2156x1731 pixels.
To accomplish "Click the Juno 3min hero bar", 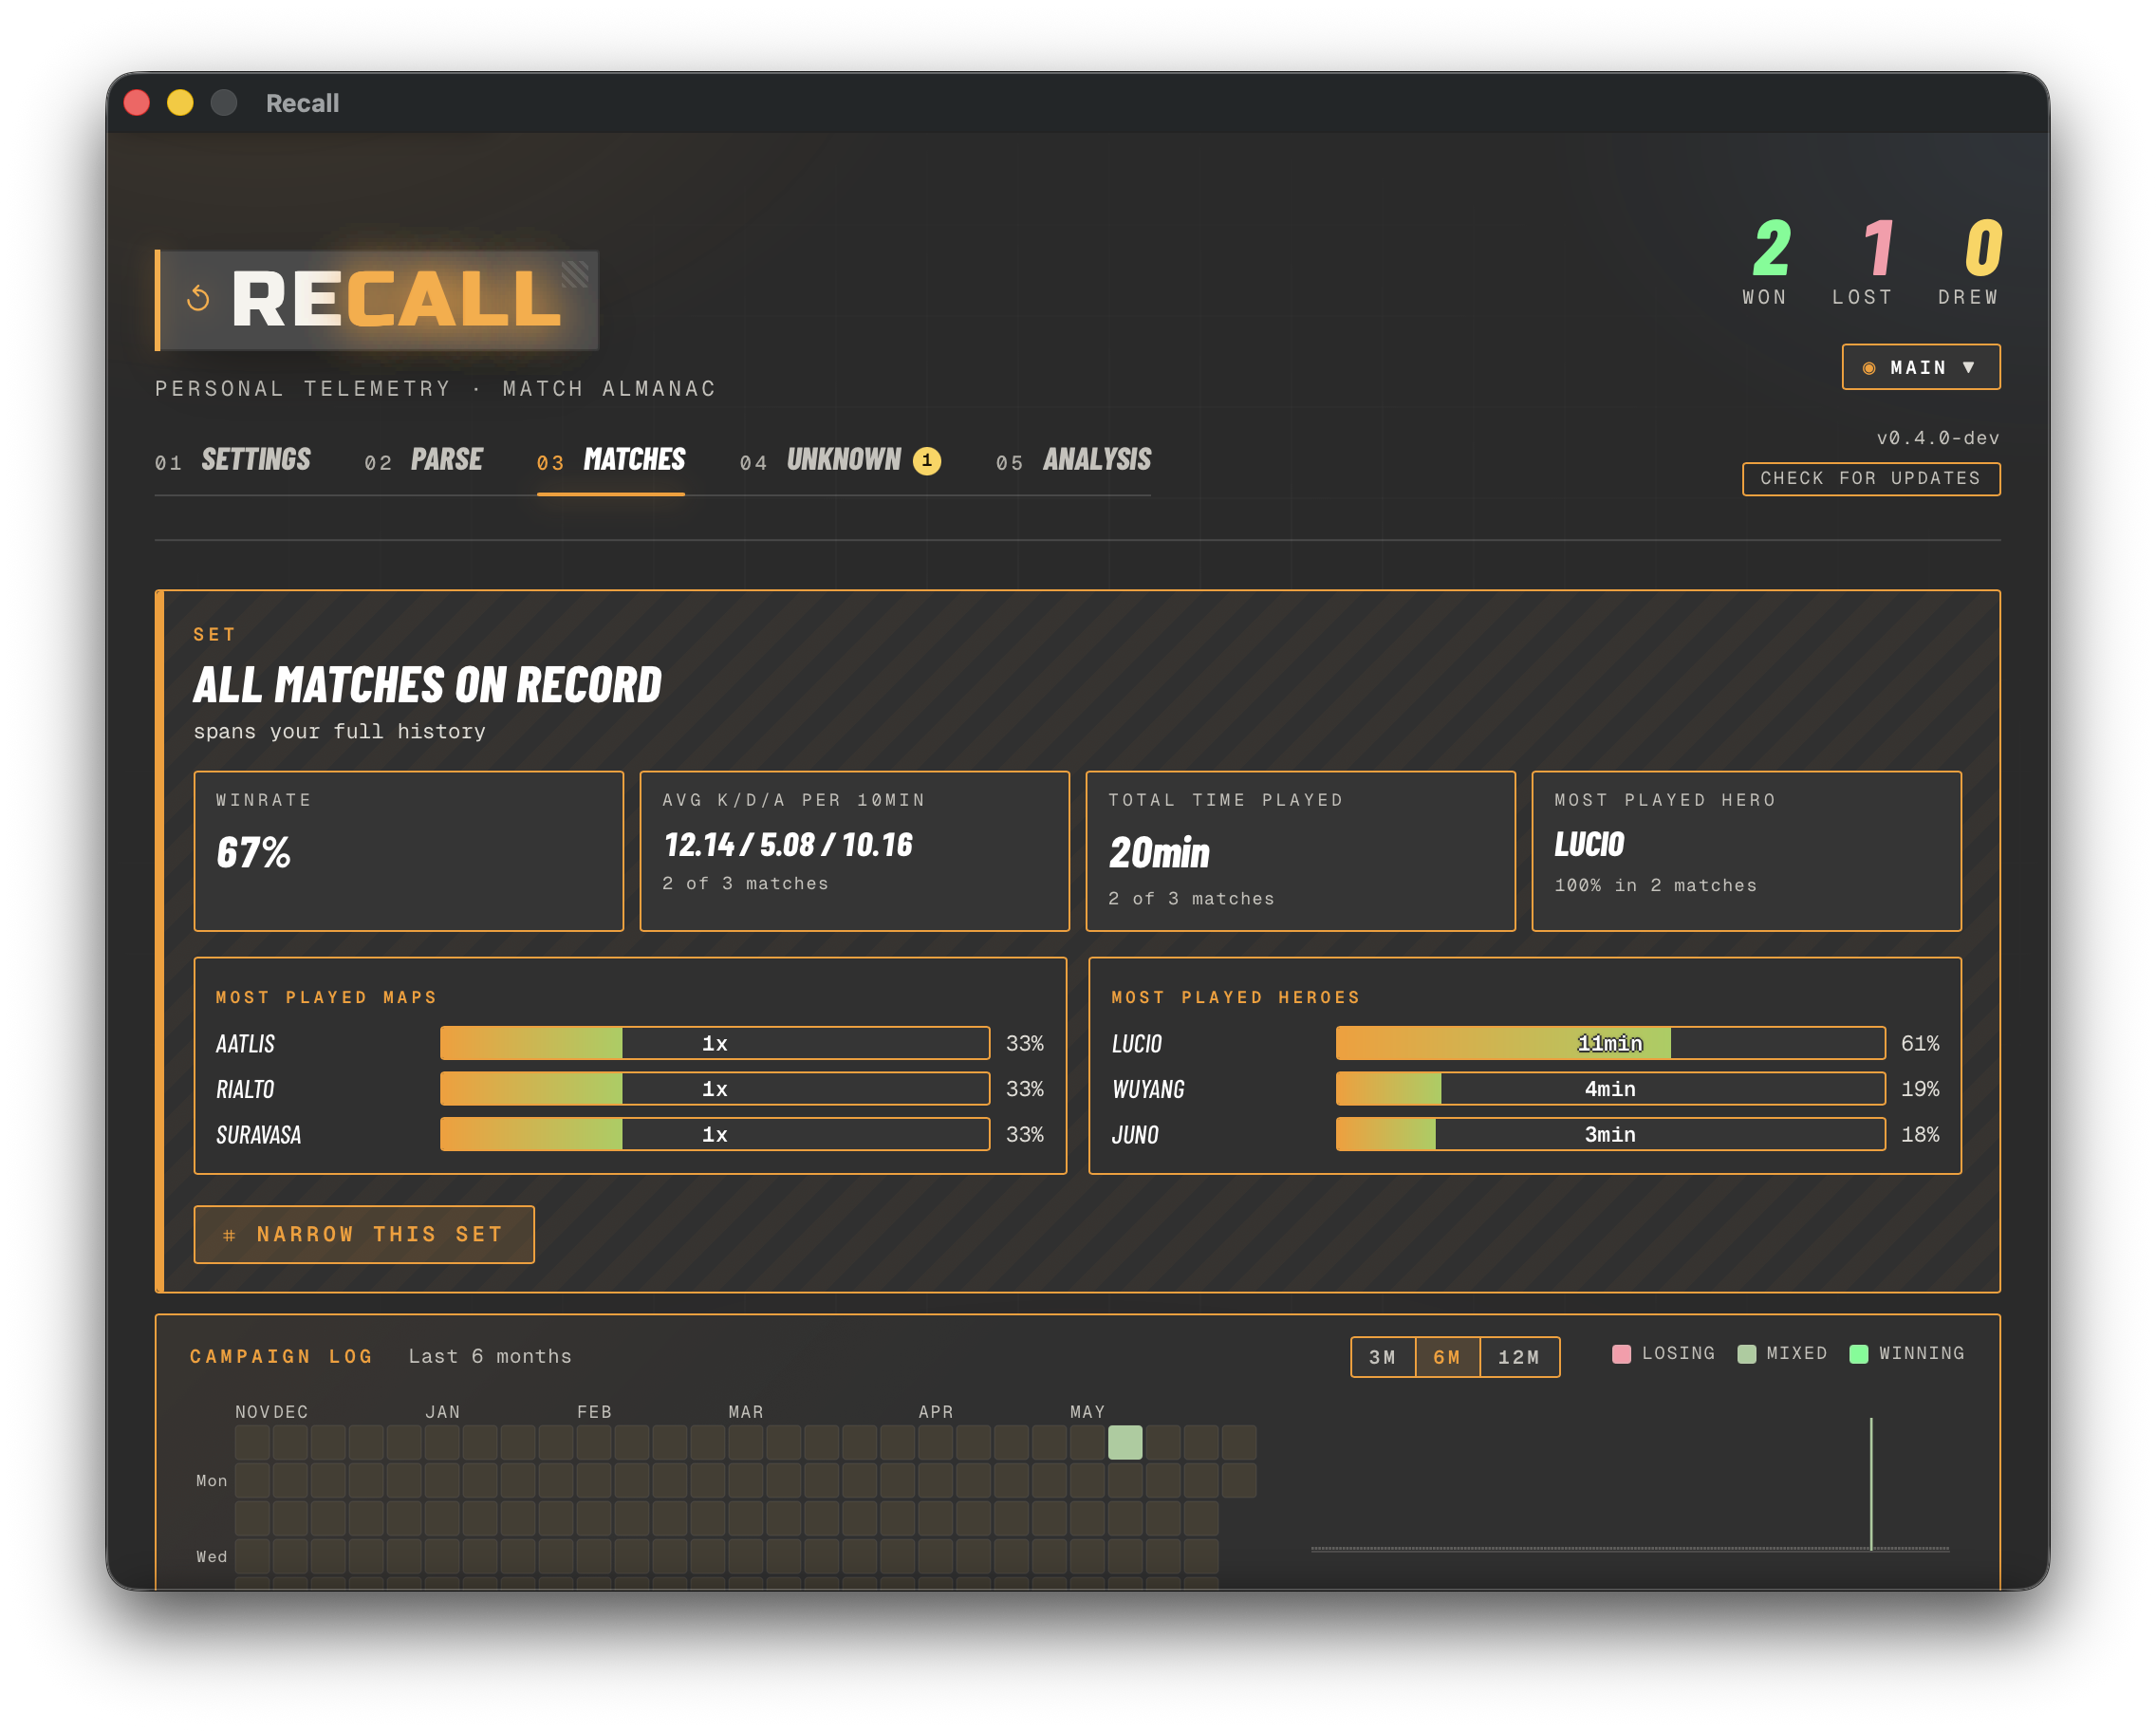I will (x=1610, y=1134).
